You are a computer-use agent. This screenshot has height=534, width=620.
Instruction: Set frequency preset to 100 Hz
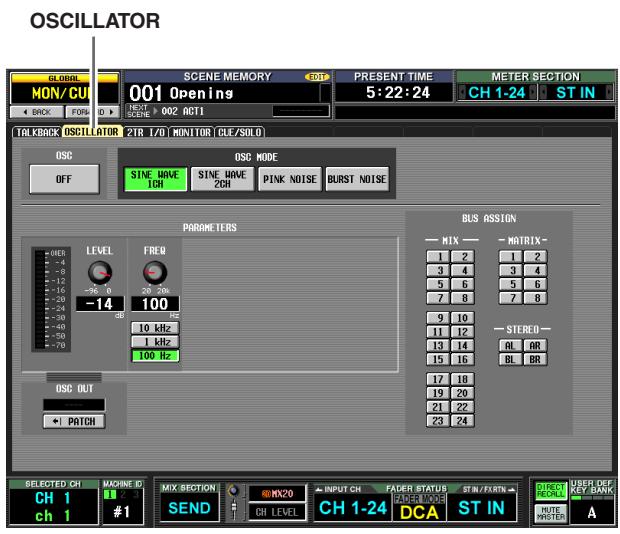155,356
